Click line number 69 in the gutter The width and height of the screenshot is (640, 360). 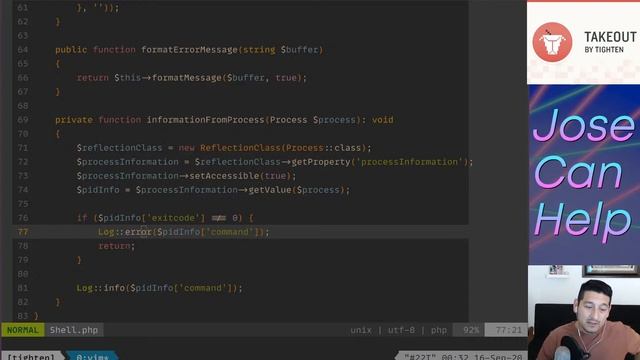pyautogui.click(x=23, y=120)
